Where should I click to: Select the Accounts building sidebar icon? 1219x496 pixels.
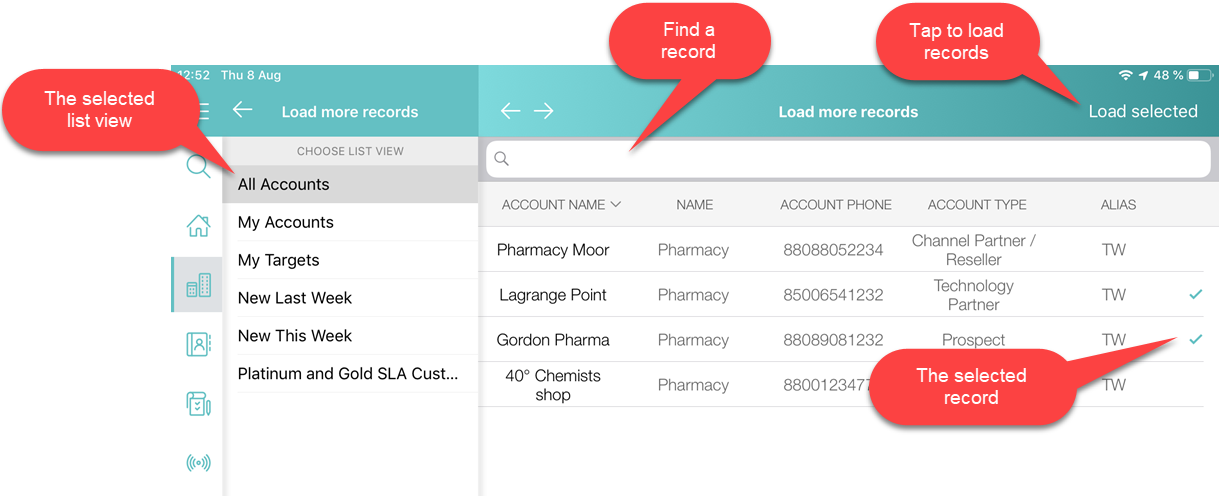click(198, 286)
